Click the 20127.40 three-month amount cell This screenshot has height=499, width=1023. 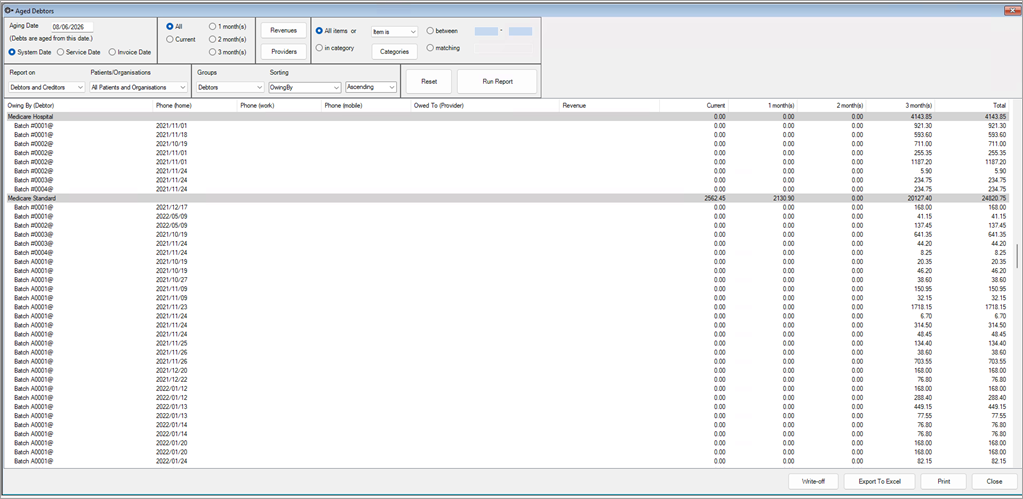(918, 198)
